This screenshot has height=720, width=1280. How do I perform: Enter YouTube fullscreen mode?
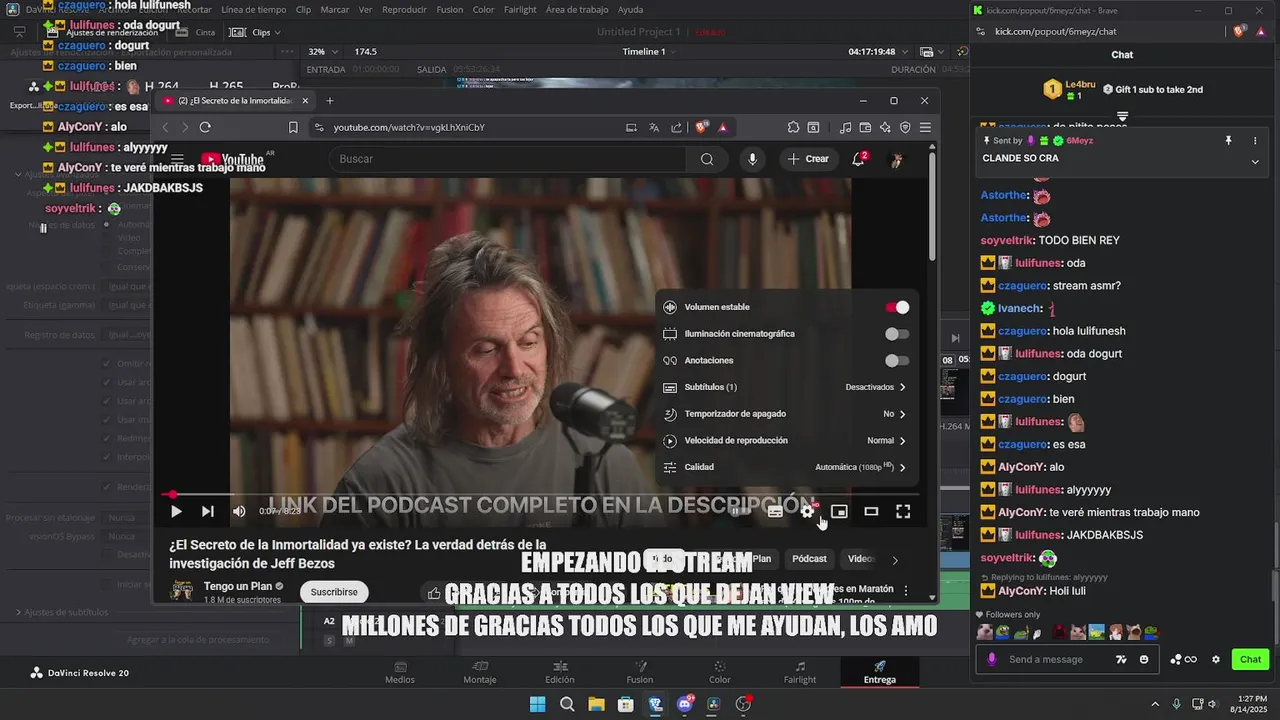point(903,511)
